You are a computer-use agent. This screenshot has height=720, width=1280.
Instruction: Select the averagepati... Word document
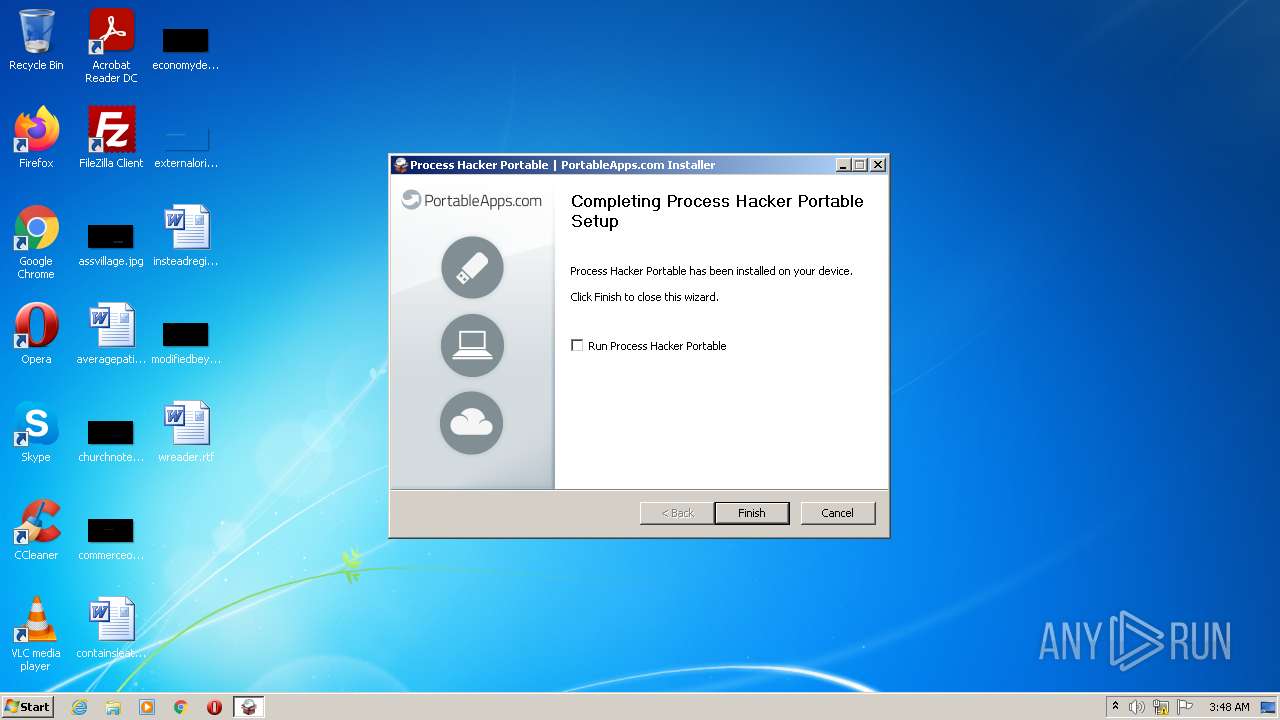coord(111,334)
